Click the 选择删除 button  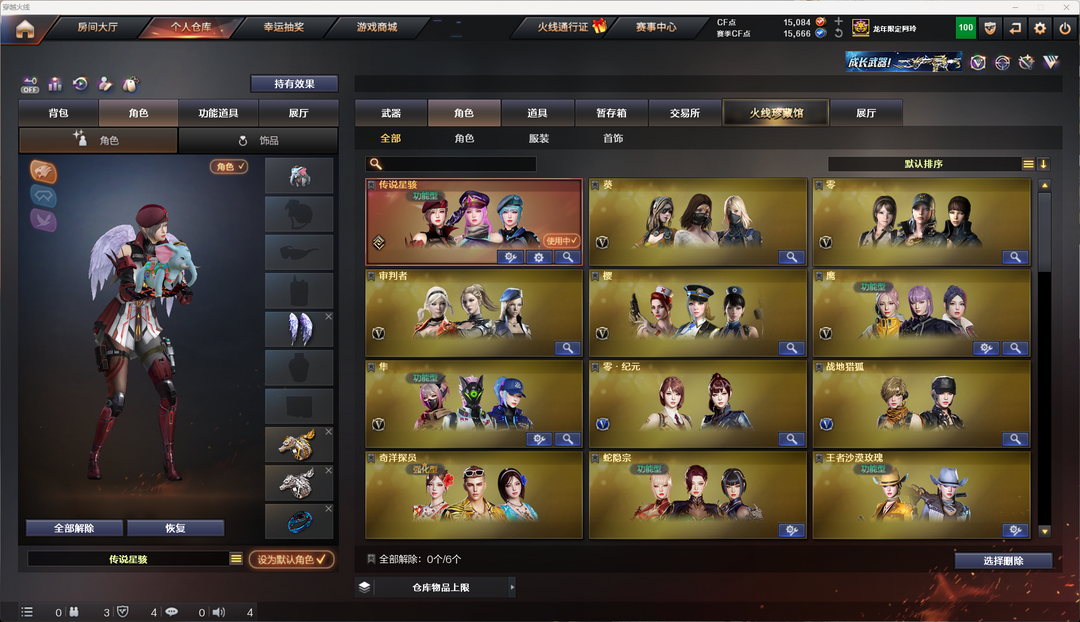point(1003,561)
